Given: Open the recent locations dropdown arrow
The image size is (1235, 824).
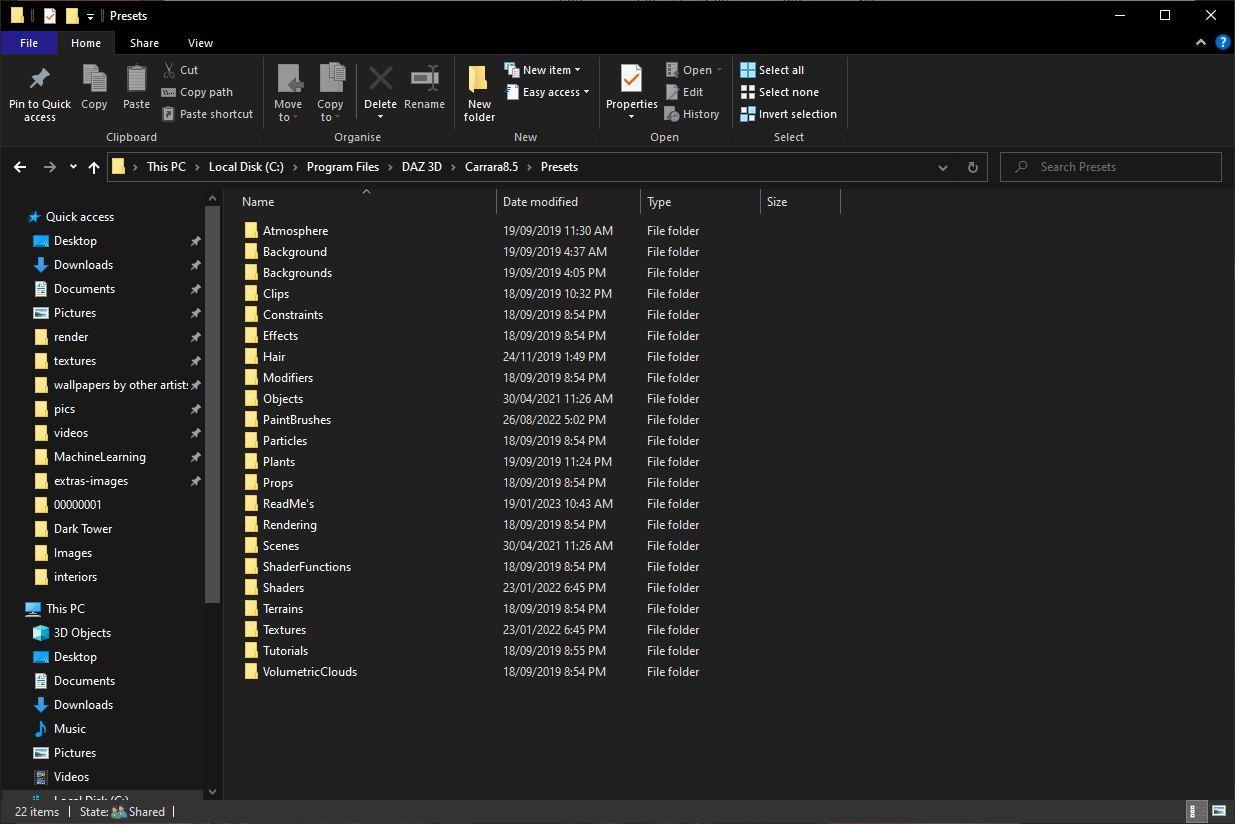Looking at the screenshot, I should pos(73,167).
